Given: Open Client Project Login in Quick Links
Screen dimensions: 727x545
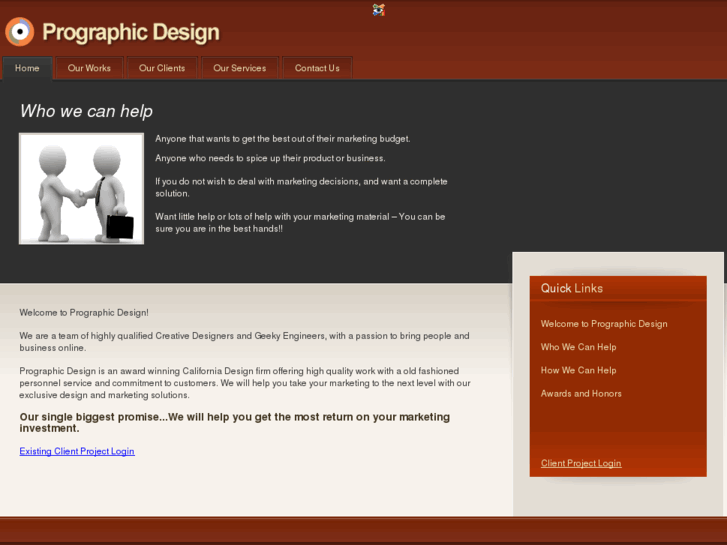Looking at the screenshot, I should (581, 463).
